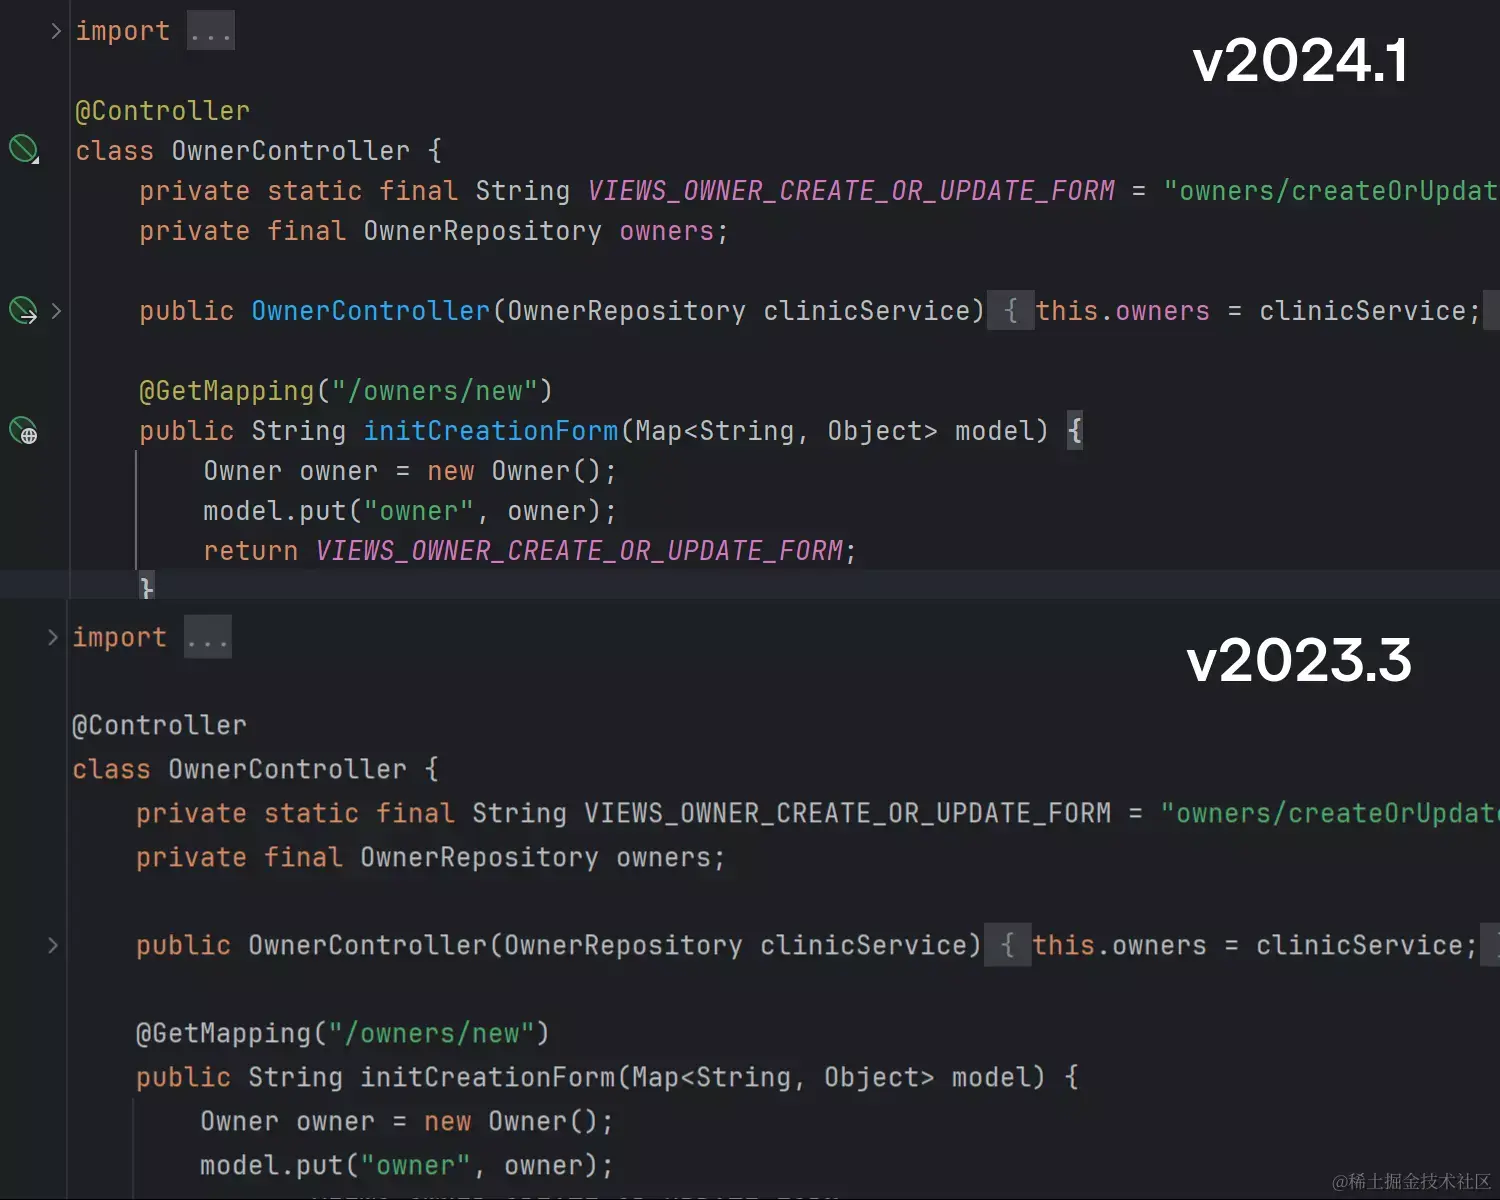Click the initCreationForm method name in v2024.1
Image resolution: width=1500 pixels, height=1200 pixels.
(490, 430)
